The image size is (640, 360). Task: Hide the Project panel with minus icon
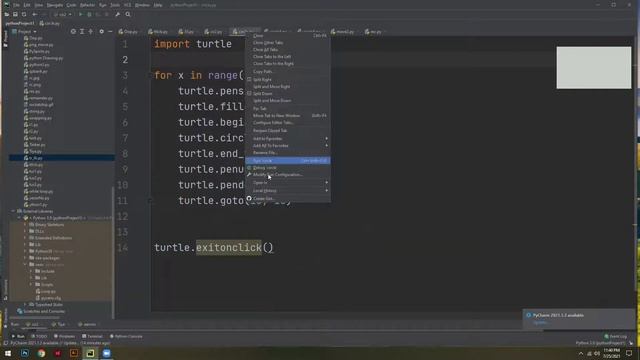[x=110, y=31]
